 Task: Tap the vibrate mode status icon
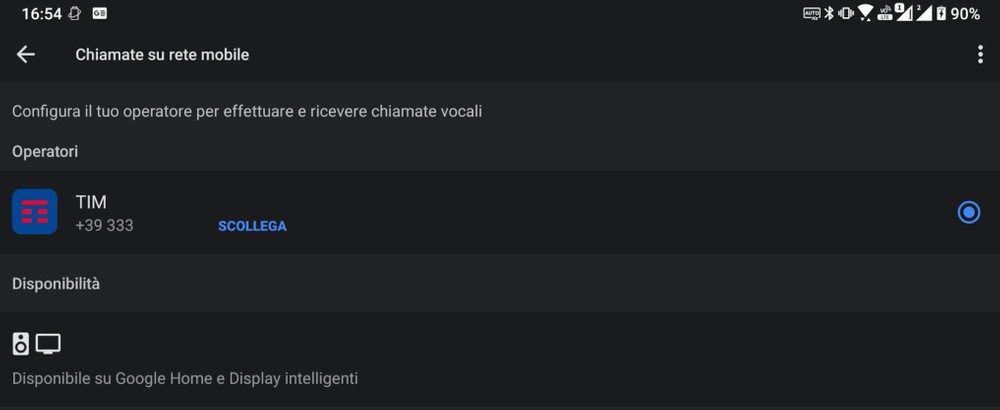(x=846, y=13)
